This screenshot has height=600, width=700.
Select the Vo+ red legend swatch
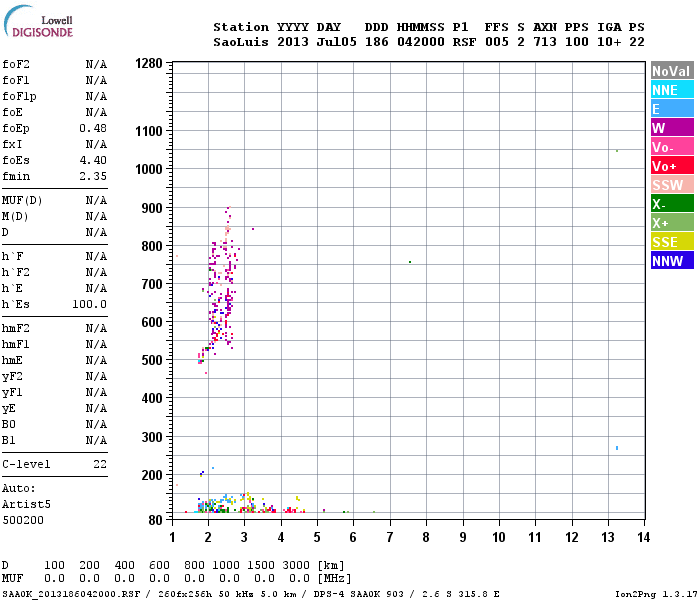(672, 166)
